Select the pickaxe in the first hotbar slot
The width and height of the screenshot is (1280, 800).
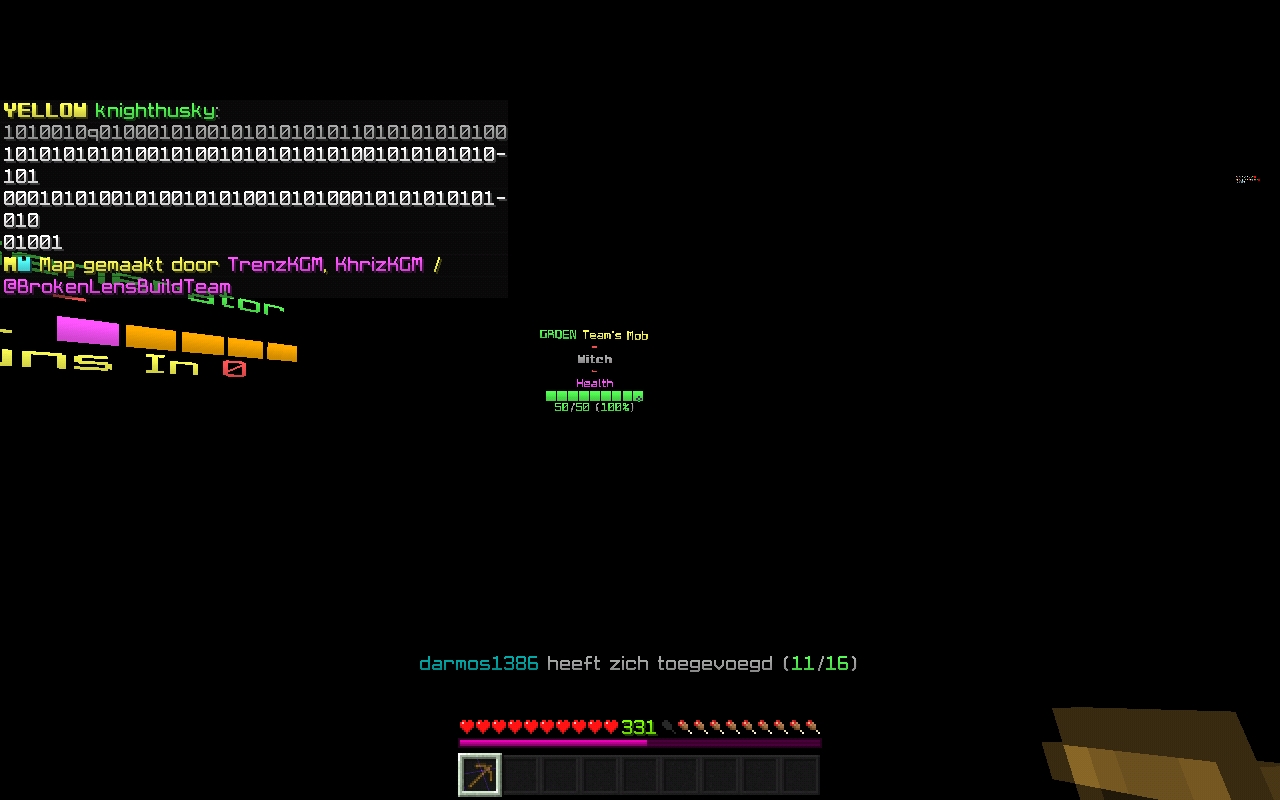coord(480,775)
